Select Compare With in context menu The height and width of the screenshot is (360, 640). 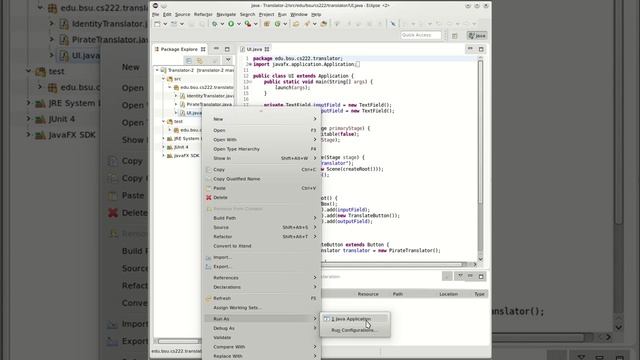(262, 347)
